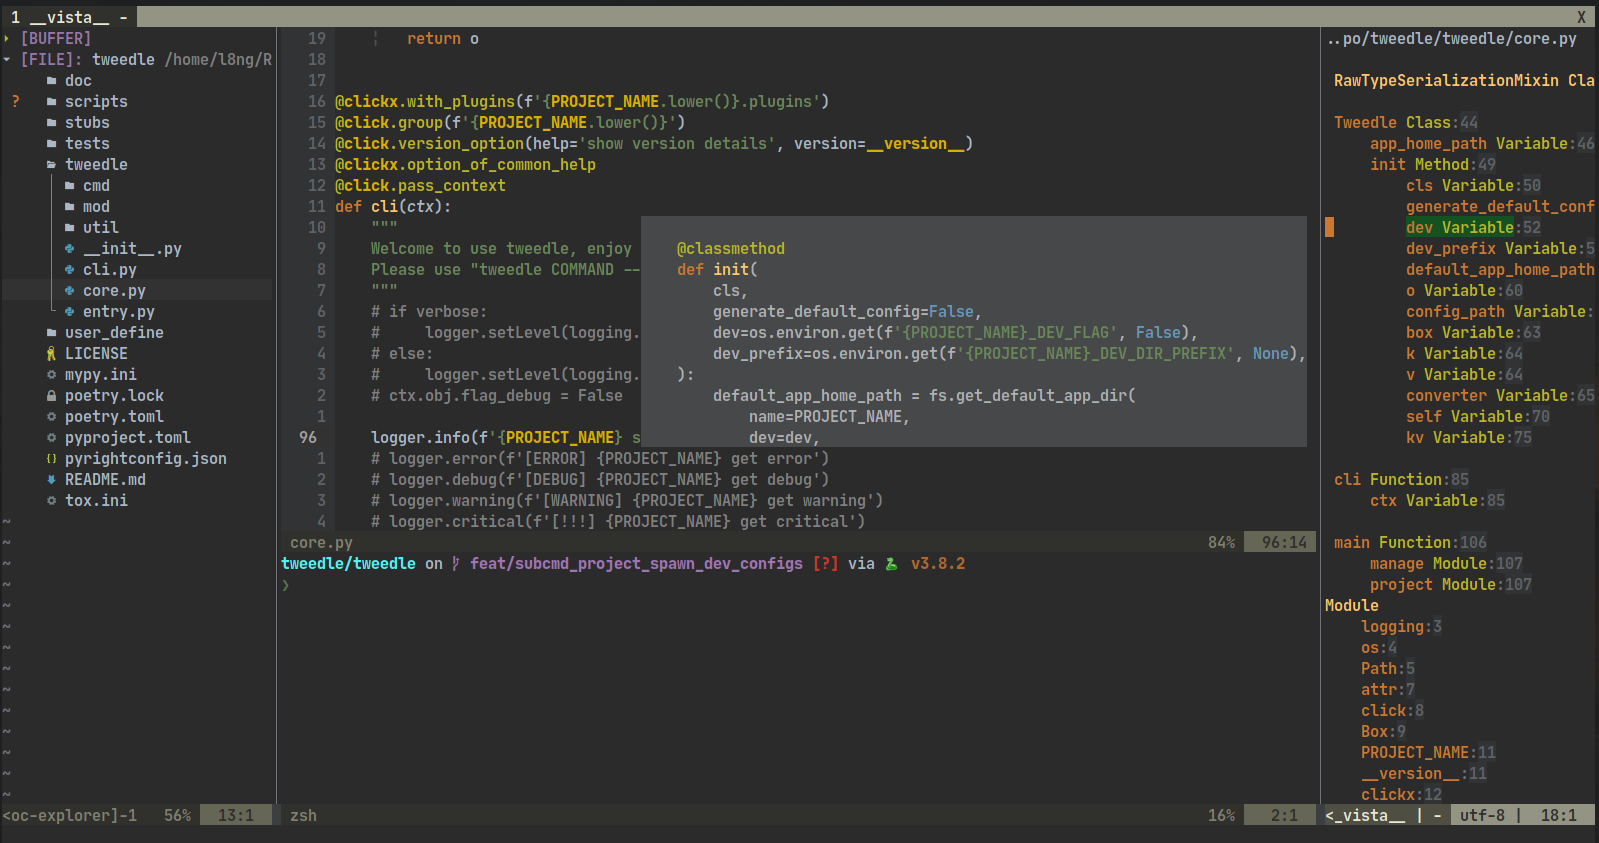1599x843 pixels.
Task: Click the key icon next to LICENSE
Action: [x=51, y=354]
